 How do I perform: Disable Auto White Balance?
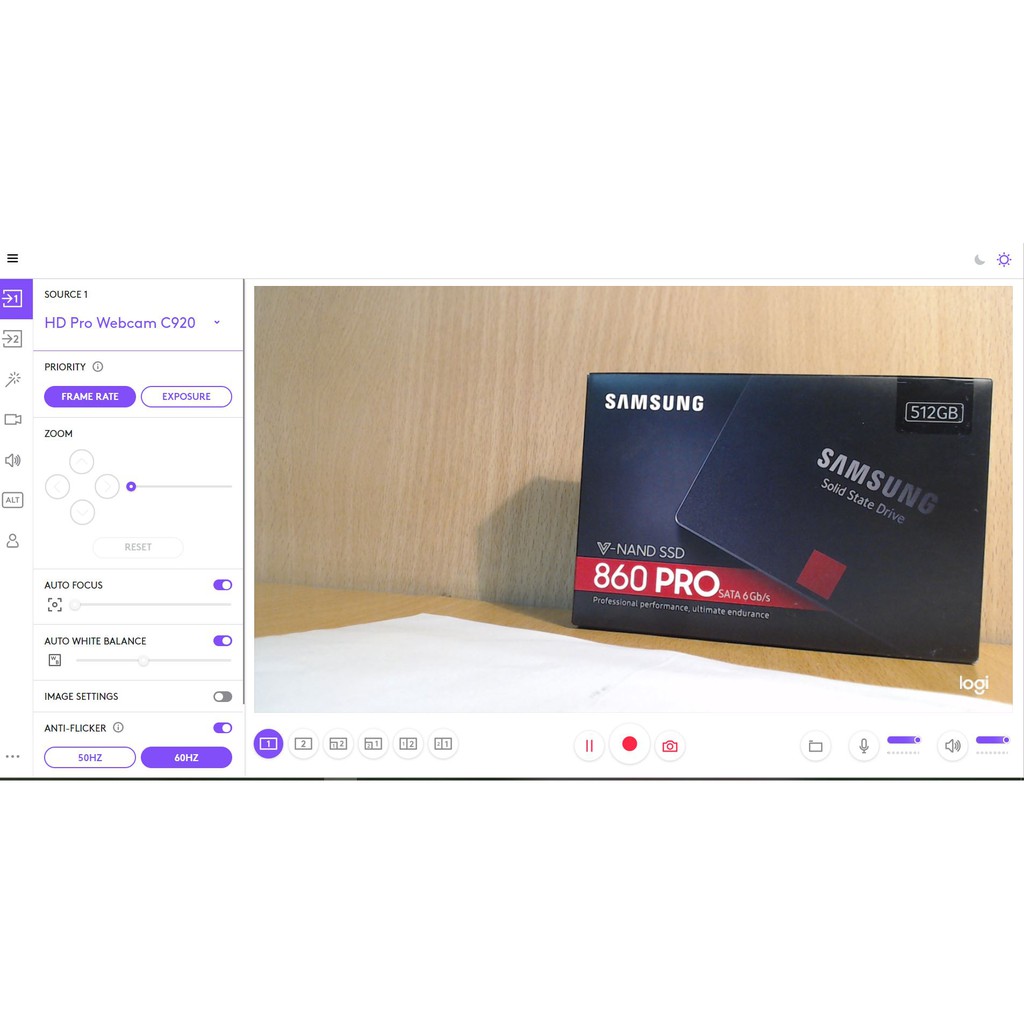pyautogui.click(x=221, y=641)
